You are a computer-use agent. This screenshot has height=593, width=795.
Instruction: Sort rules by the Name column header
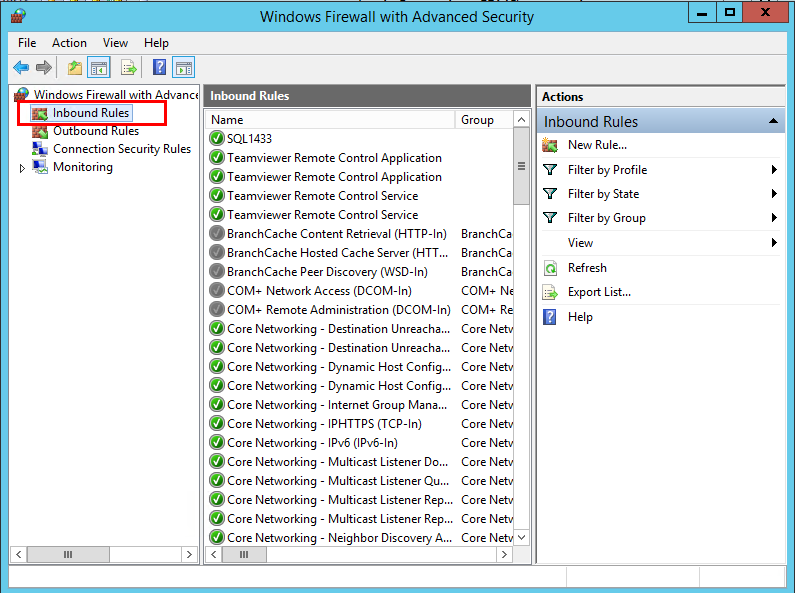(330, 120)
